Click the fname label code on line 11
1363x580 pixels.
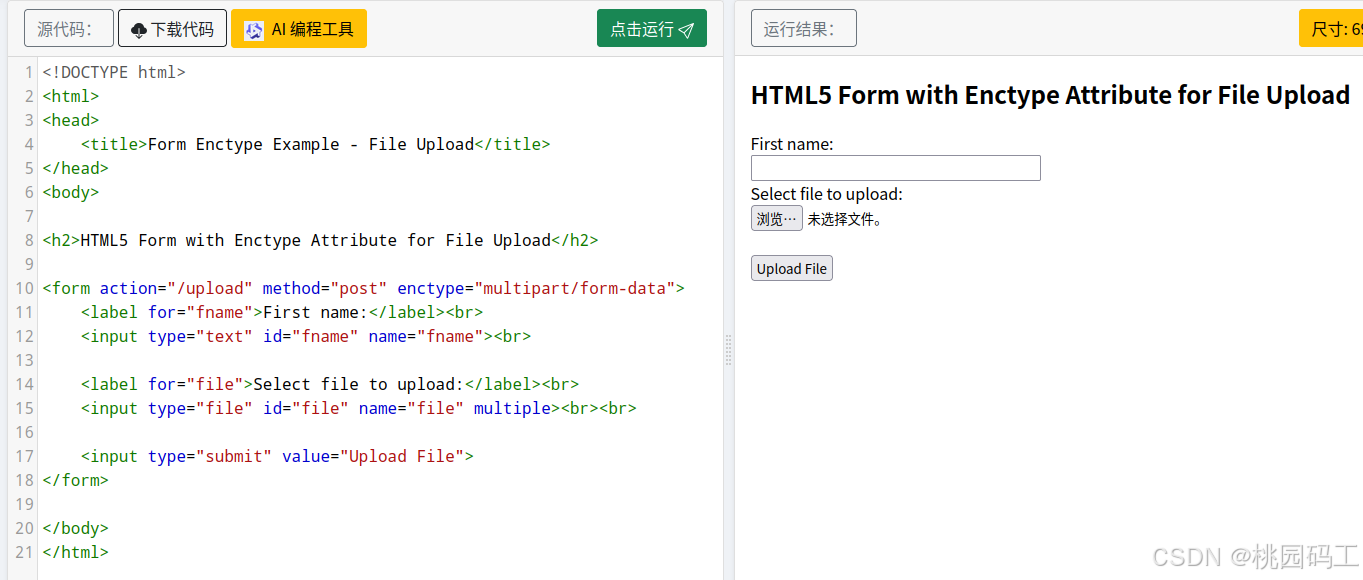[282, 312]
